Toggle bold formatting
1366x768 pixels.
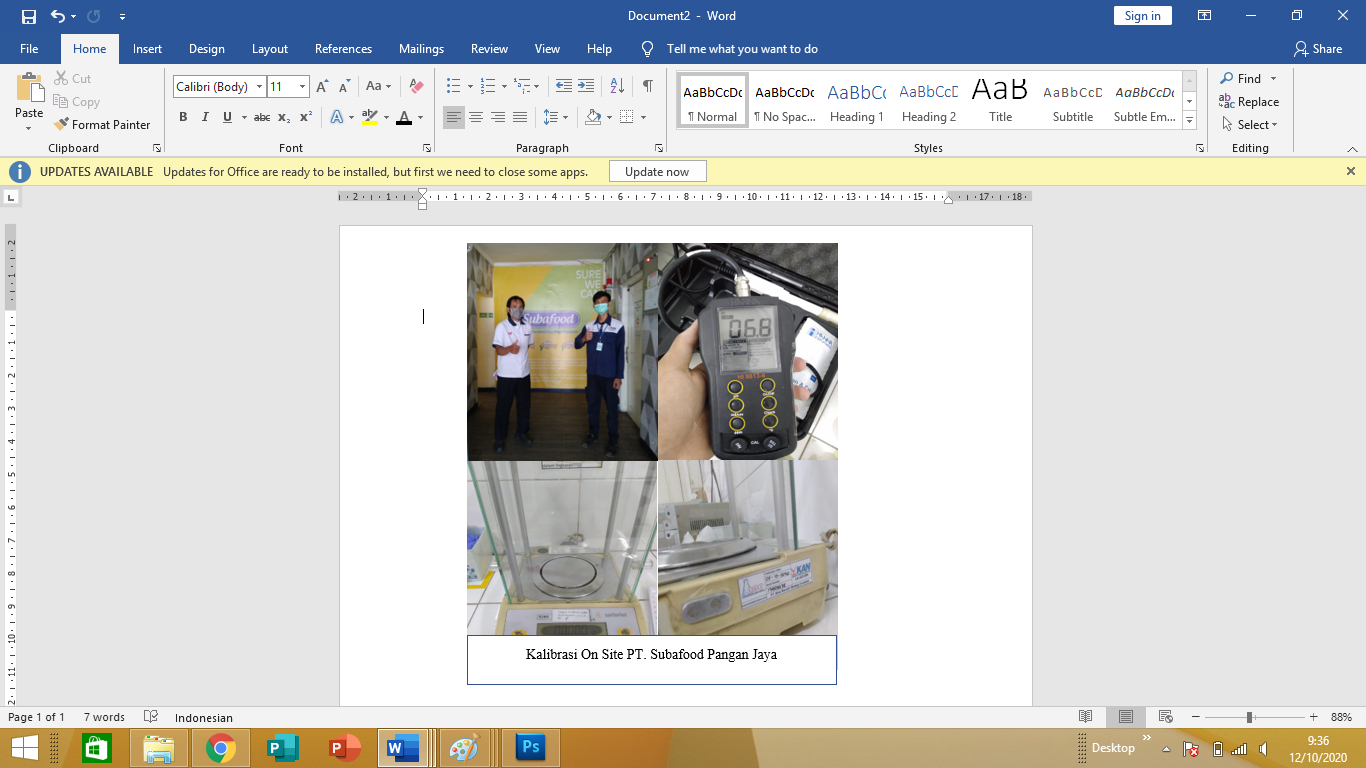coord(183,118)
